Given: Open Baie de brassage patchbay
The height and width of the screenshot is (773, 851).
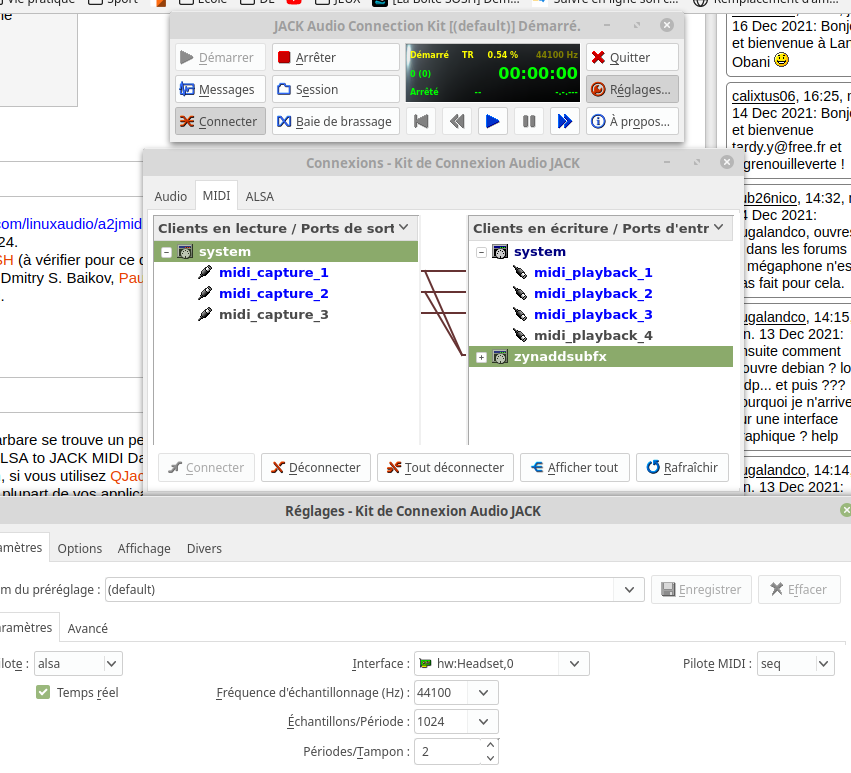Looking at the screenshot, I should pyautogui.click(x=335, y=121).
